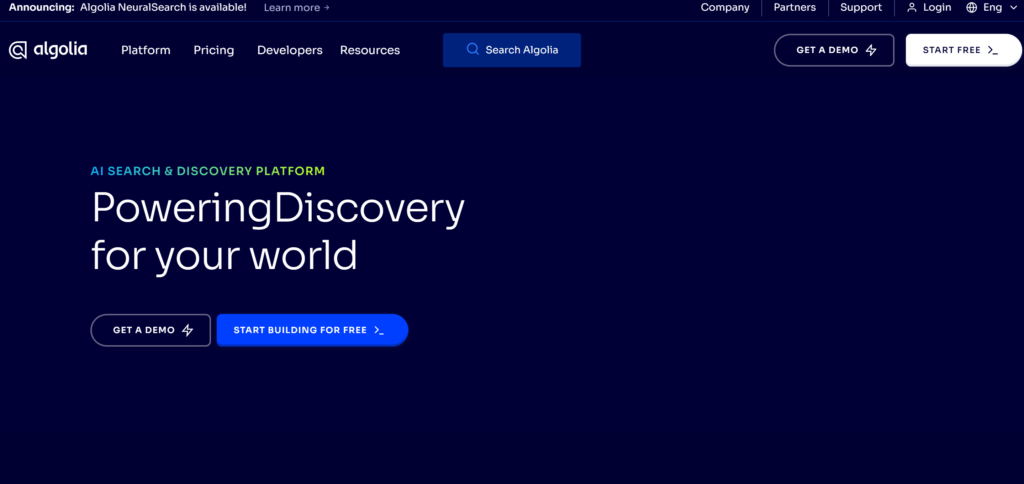Expand the Eng language dropdown chevron
1024x484 pixels.
click(1013, 8)
